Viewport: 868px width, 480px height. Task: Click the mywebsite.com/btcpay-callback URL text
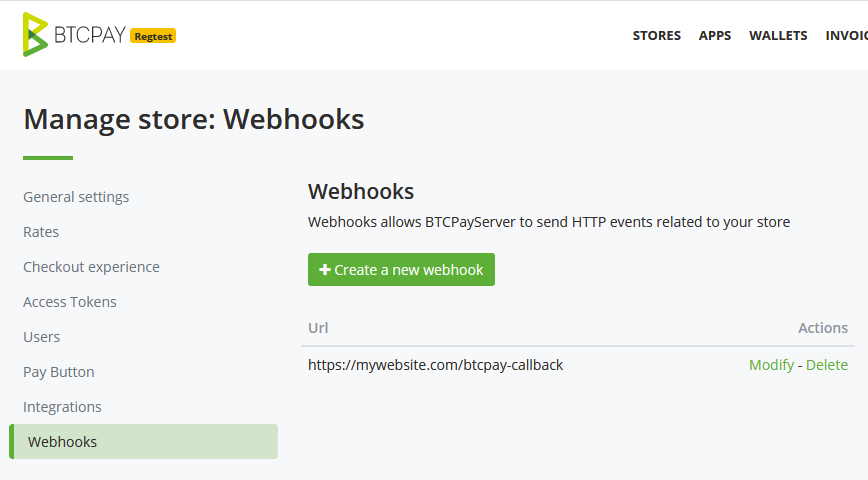(435, 365)
